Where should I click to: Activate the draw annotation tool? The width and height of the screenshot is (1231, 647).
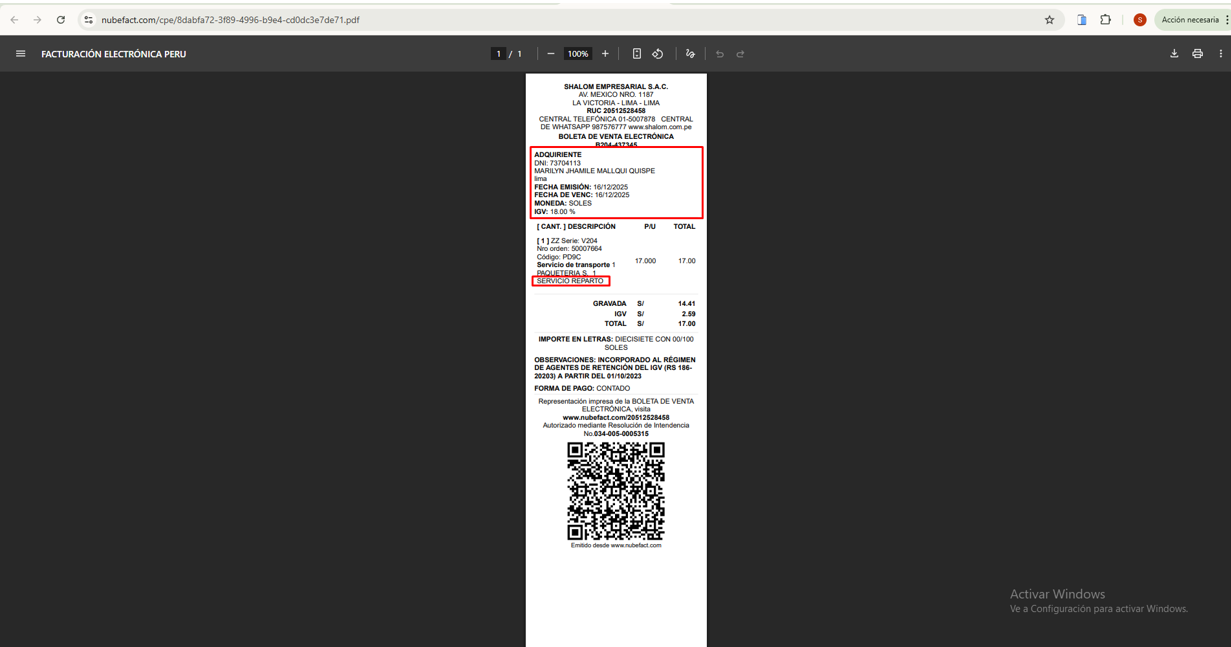690,54
